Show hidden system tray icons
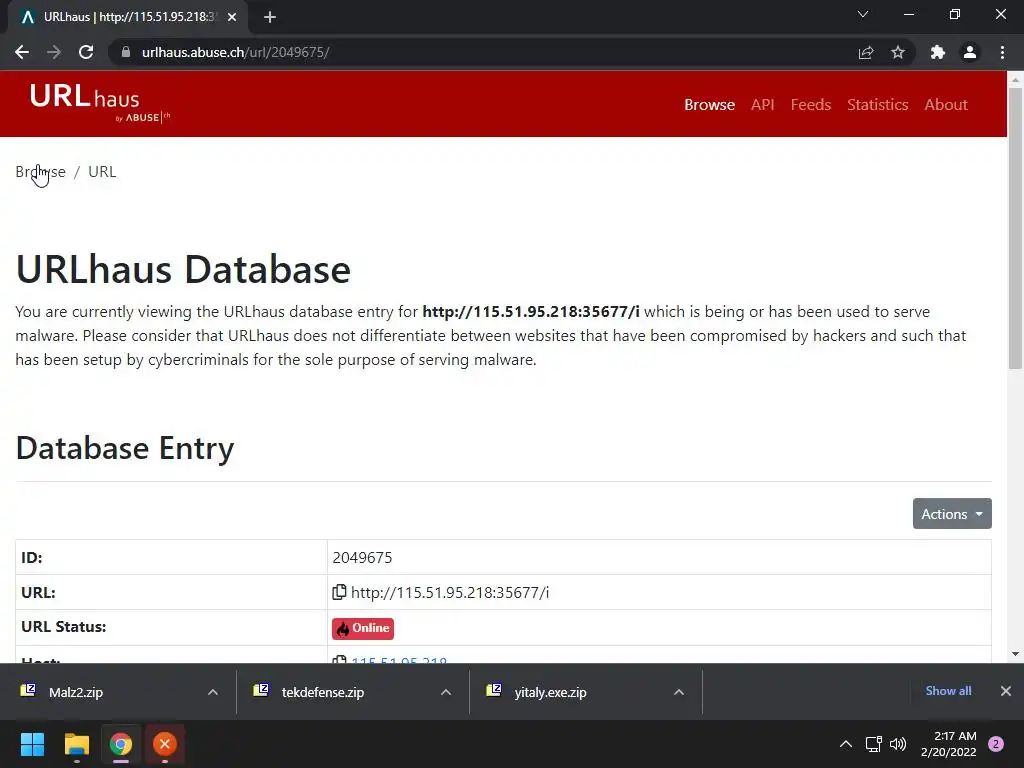 point(846,744)
